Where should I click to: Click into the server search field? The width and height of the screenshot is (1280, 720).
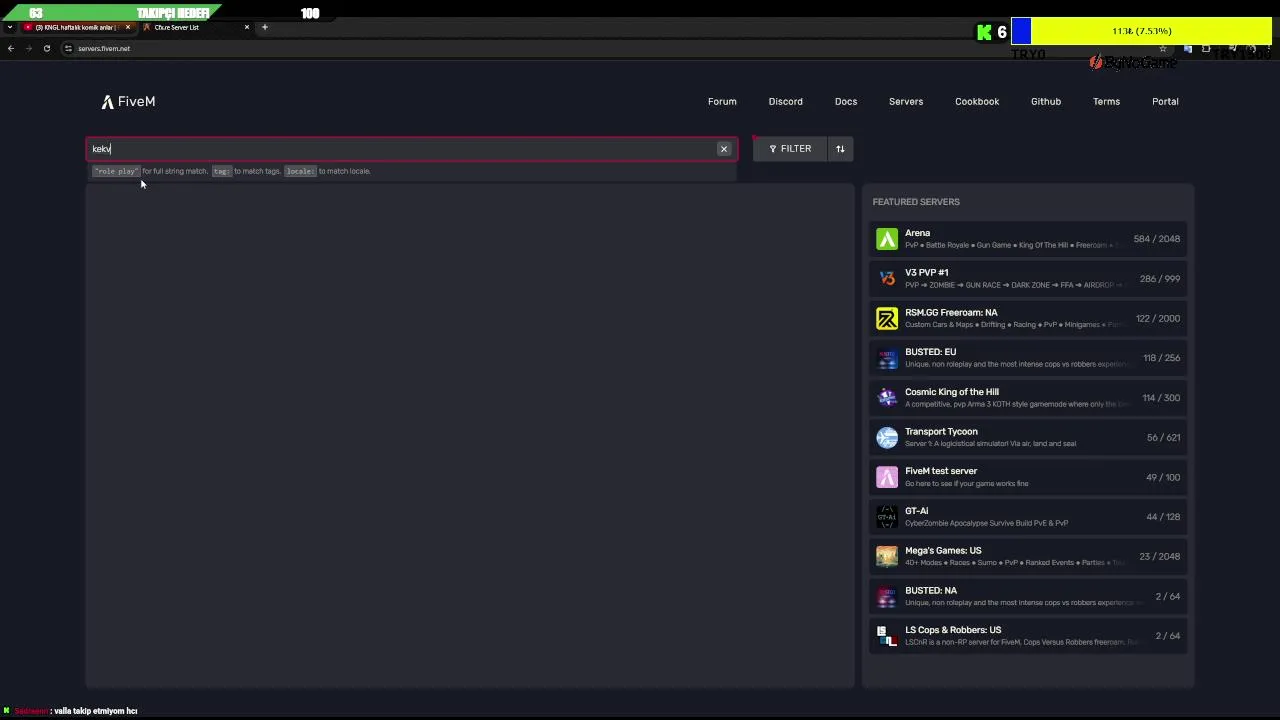[411, 149]
